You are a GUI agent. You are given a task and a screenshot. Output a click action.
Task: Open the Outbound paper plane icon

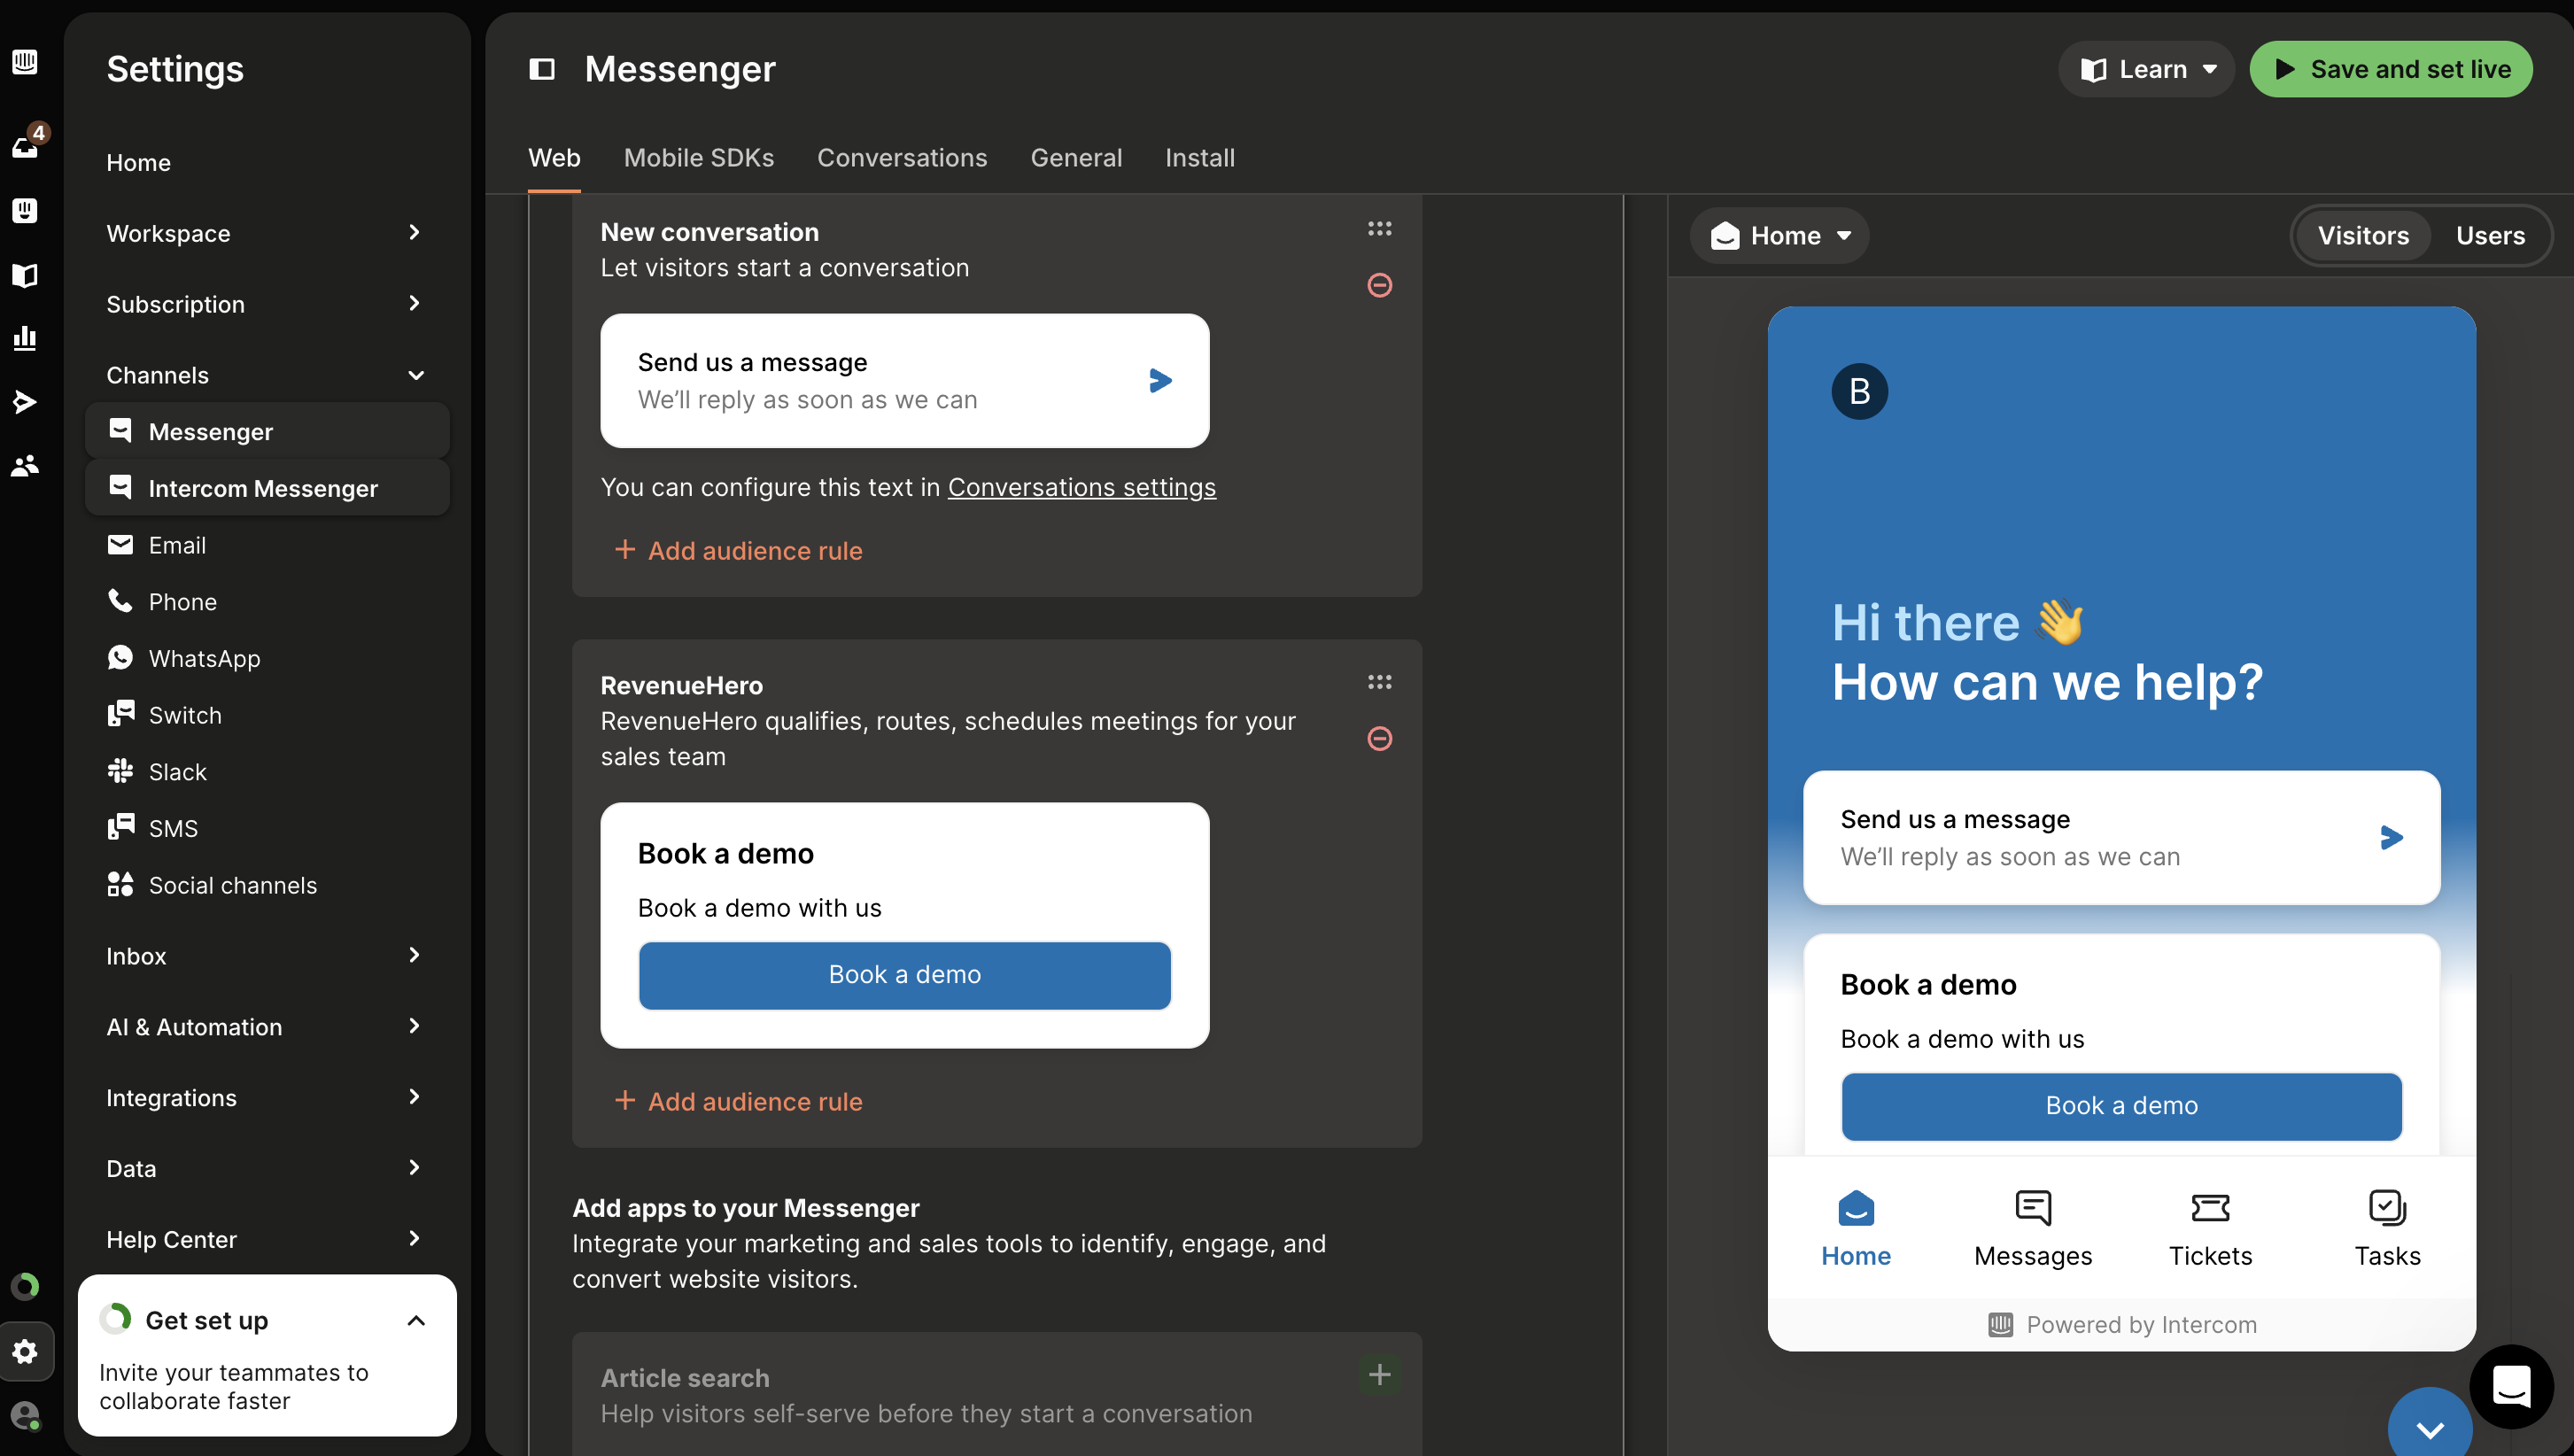25,402
